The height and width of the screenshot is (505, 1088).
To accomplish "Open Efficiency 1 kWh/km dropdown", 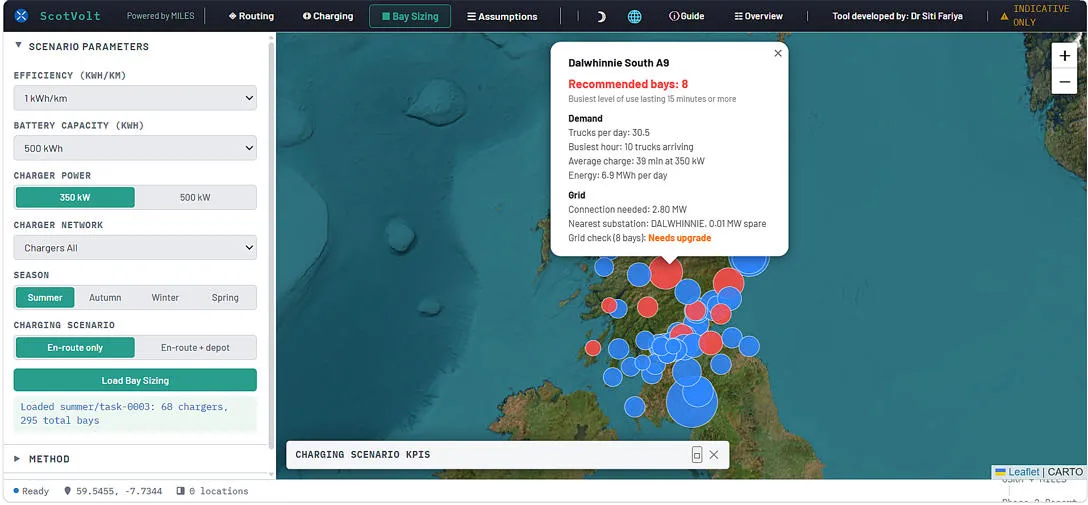I will 135,98.
